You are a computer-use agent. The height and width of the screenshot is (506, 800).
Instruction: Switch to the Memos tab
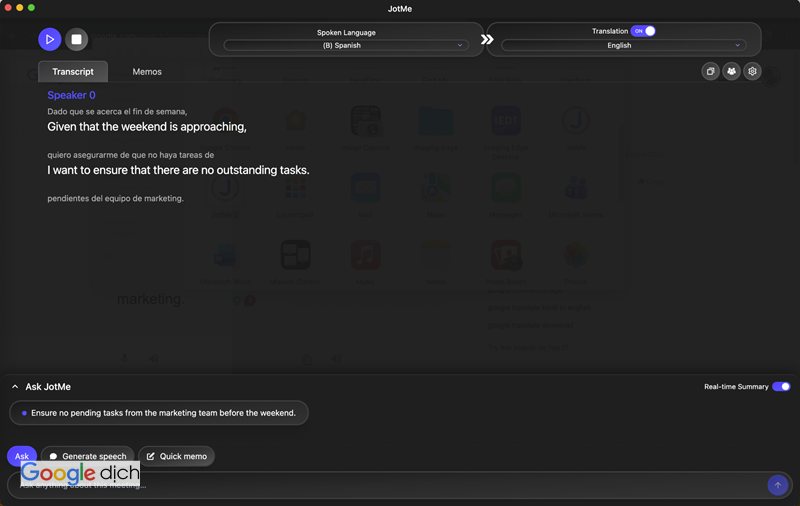coord(147,71)
